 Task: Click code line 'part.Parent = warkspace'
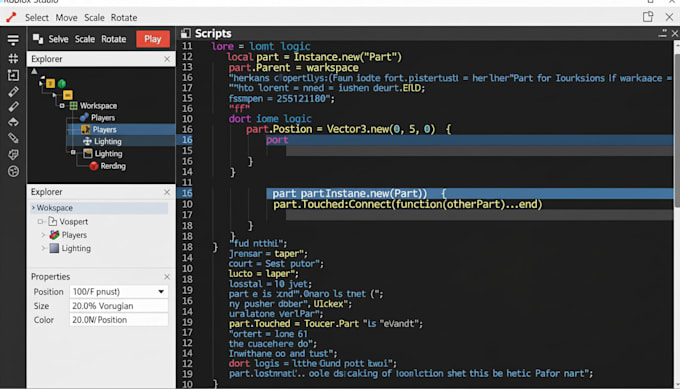point(294,68)
